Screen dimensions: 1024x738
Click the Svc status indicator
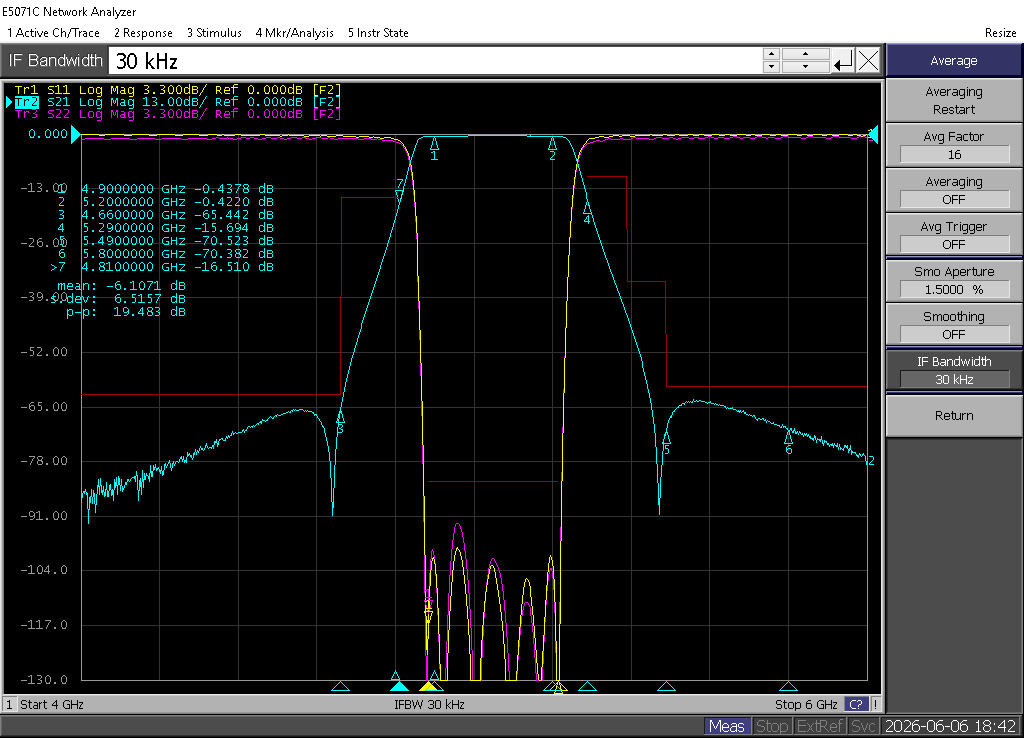click(x=863, y=726)
